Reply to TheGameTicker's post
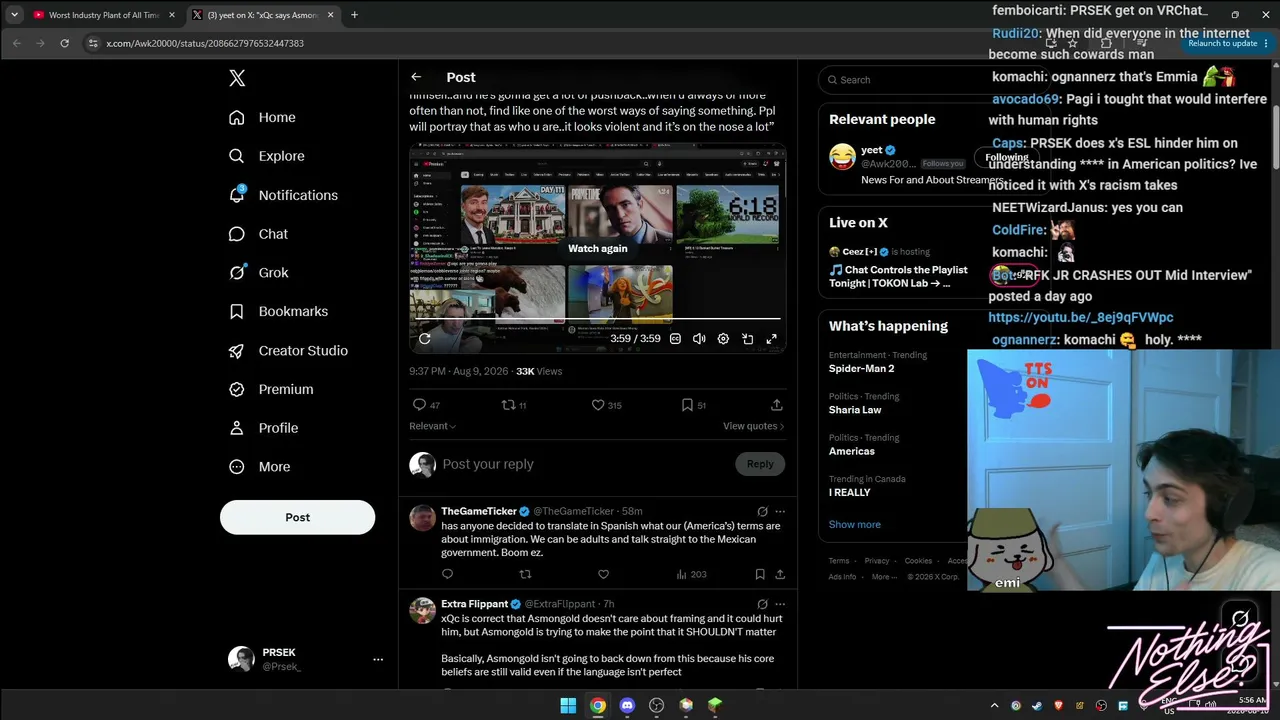Image resolution: width=1280 pixels, height=720 pixels. [447, 574]
